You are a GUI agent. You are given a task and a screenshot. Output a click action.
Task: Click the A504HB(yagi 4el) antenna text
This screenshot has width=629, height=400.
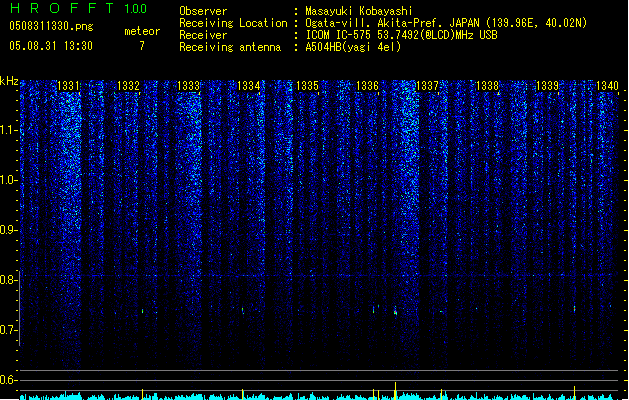(353, 47)
